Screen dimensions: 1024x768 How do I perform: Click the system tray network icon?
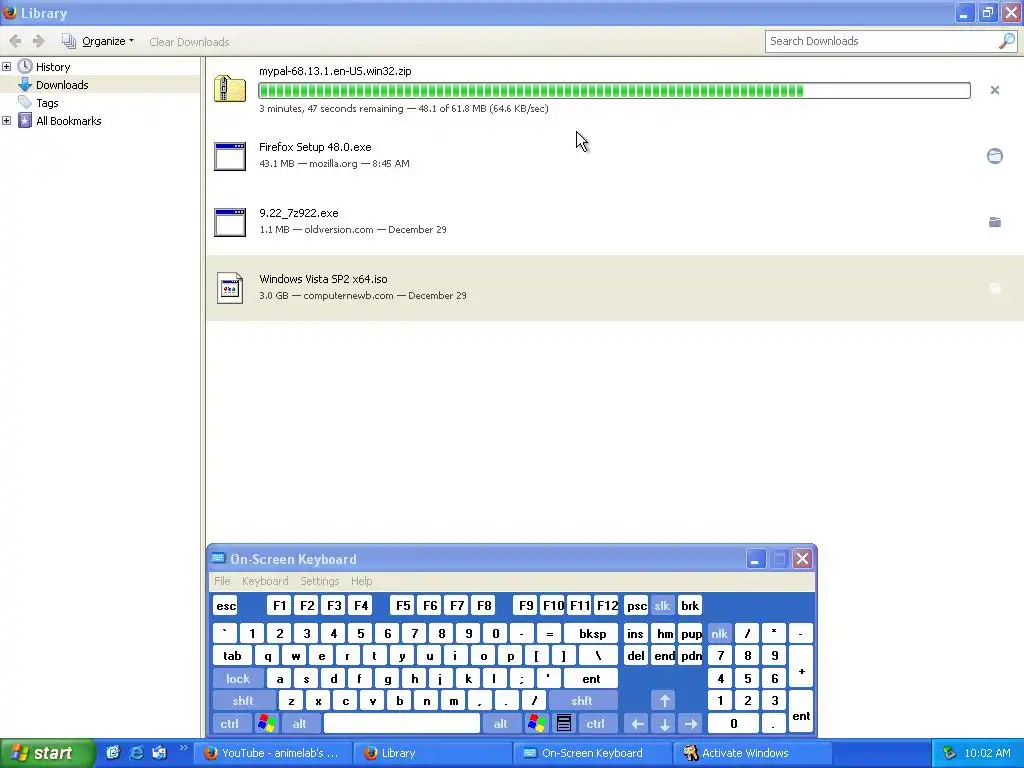[949, 753]
